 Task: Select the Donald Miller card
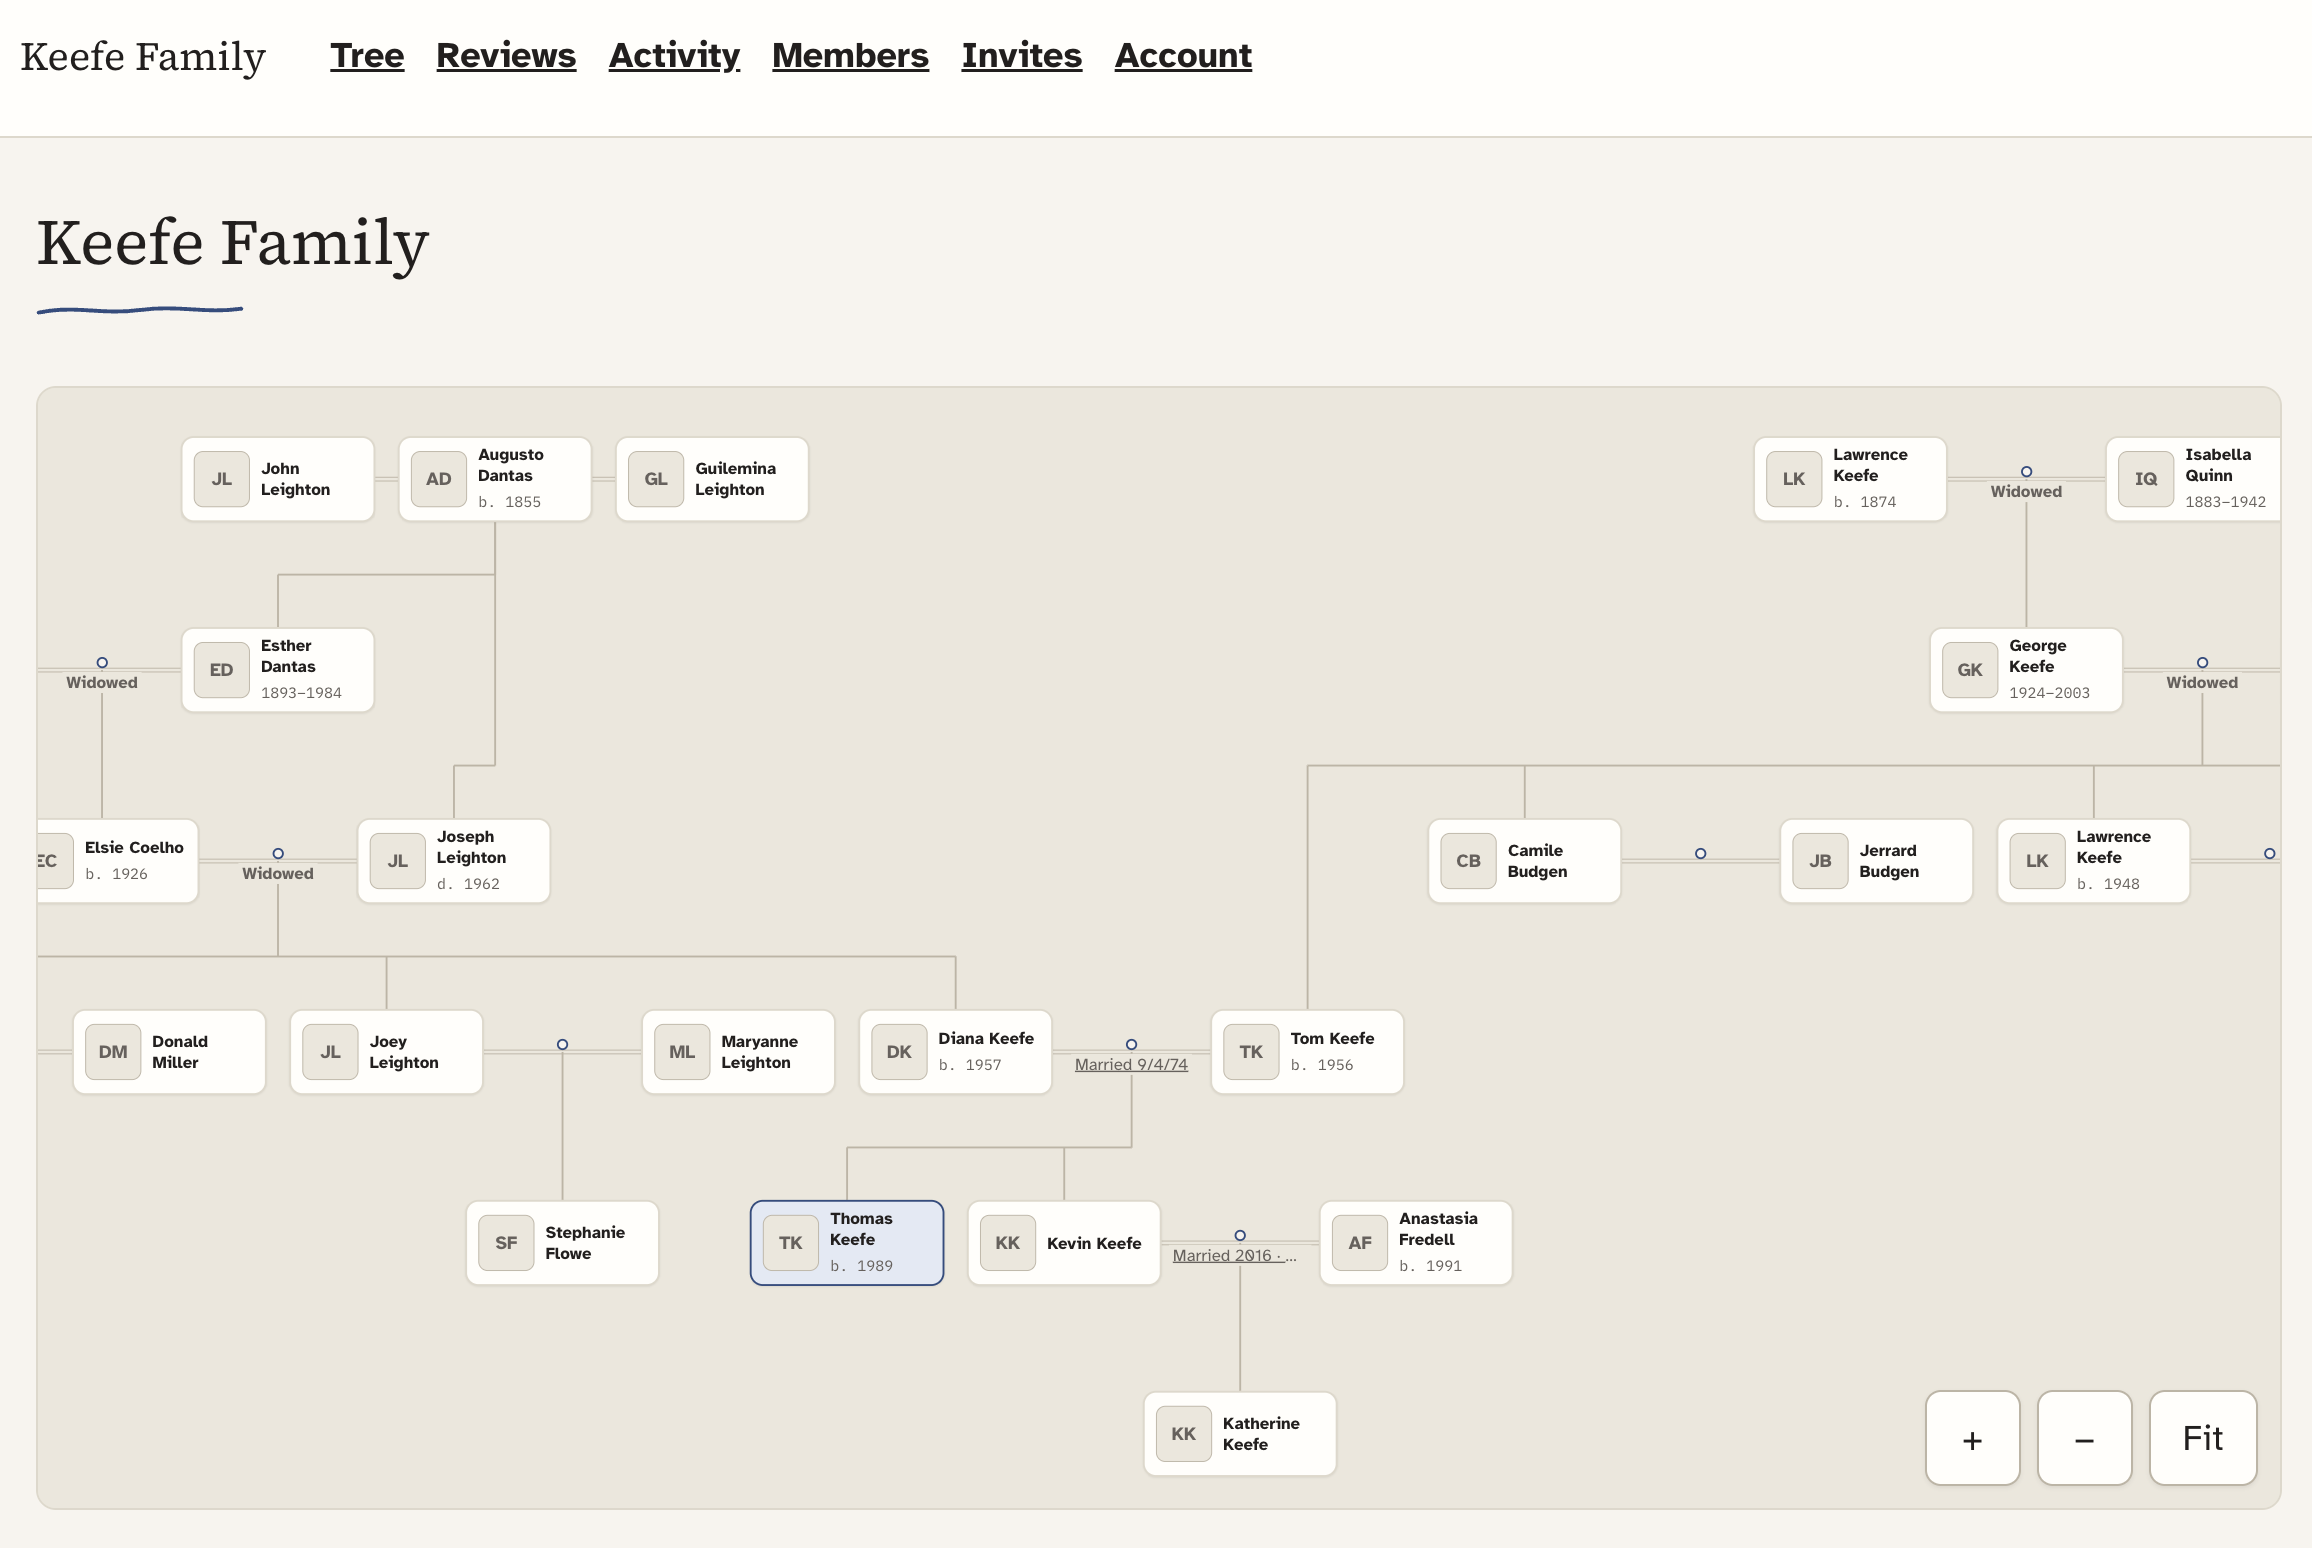tap(169, 1052)
